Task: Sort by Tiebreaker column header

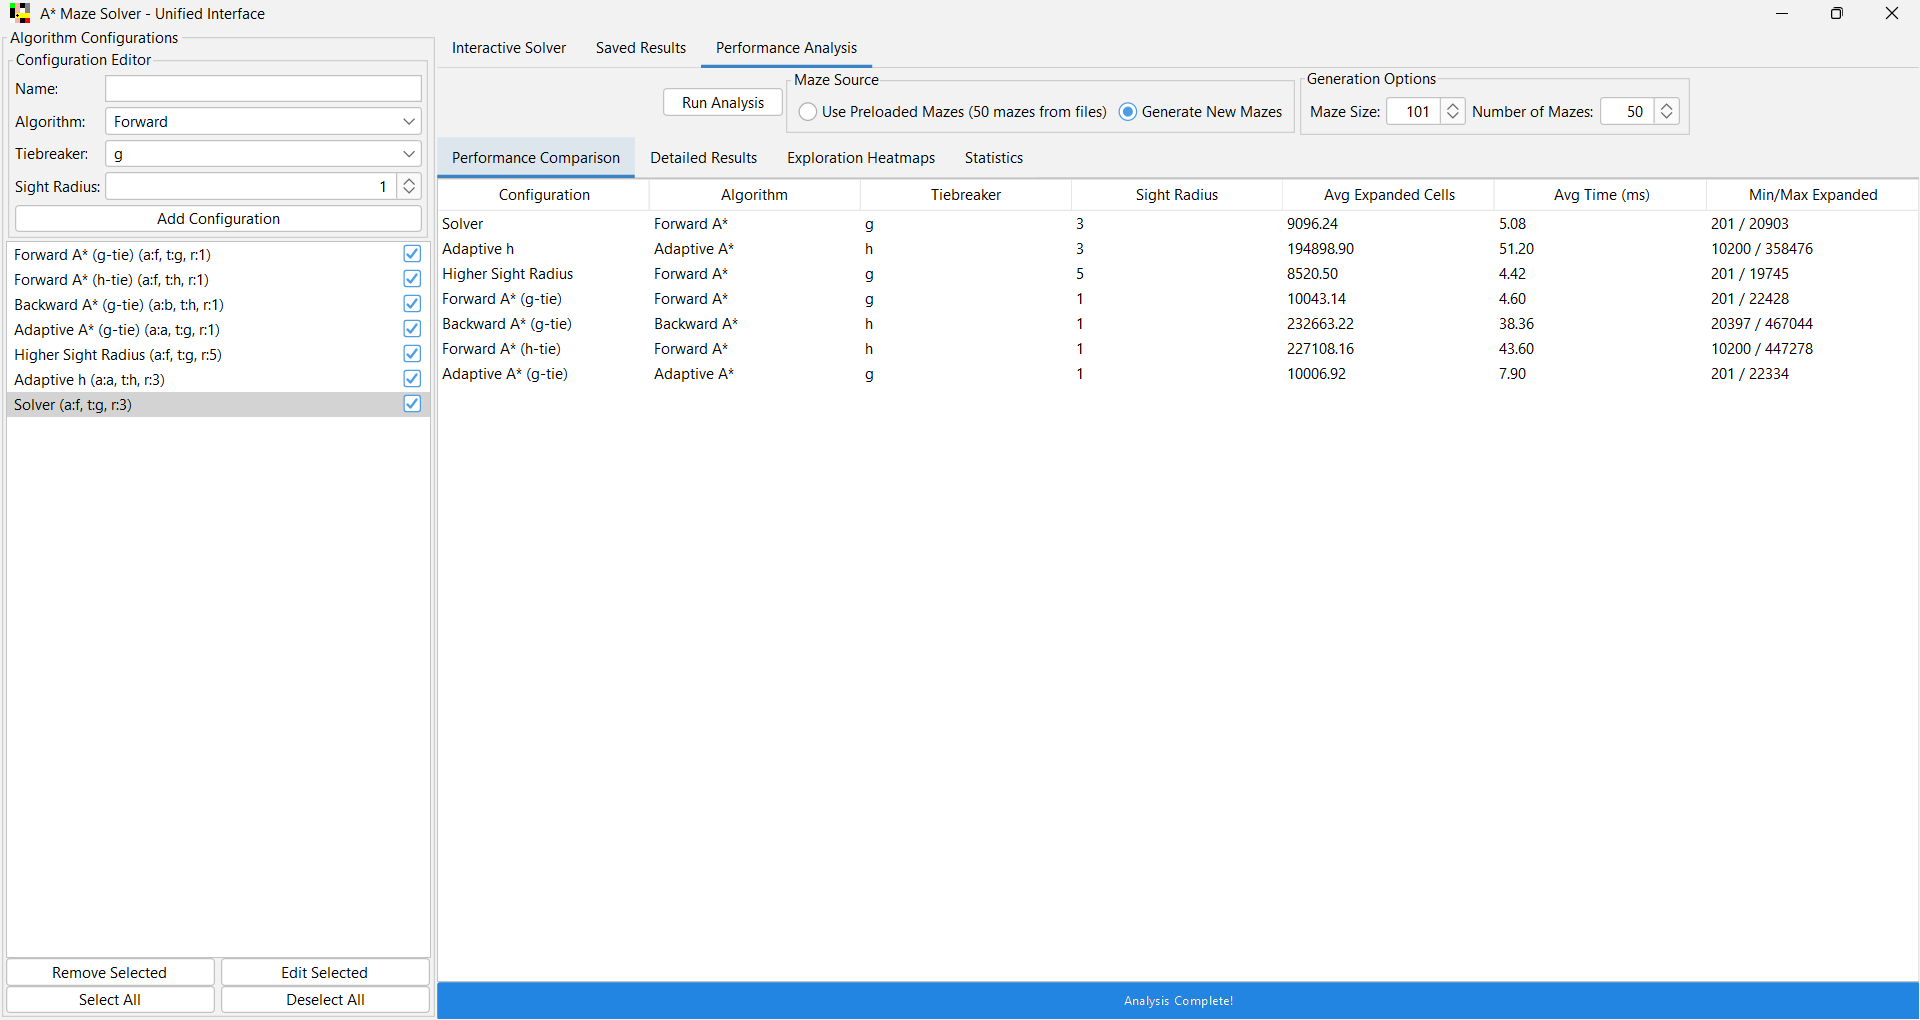Action: click(966, 195)
